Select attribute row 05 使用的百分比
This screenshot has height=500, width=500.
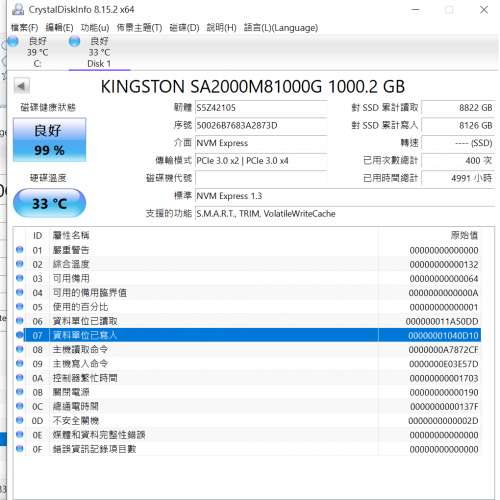click(x=247, y=307)
